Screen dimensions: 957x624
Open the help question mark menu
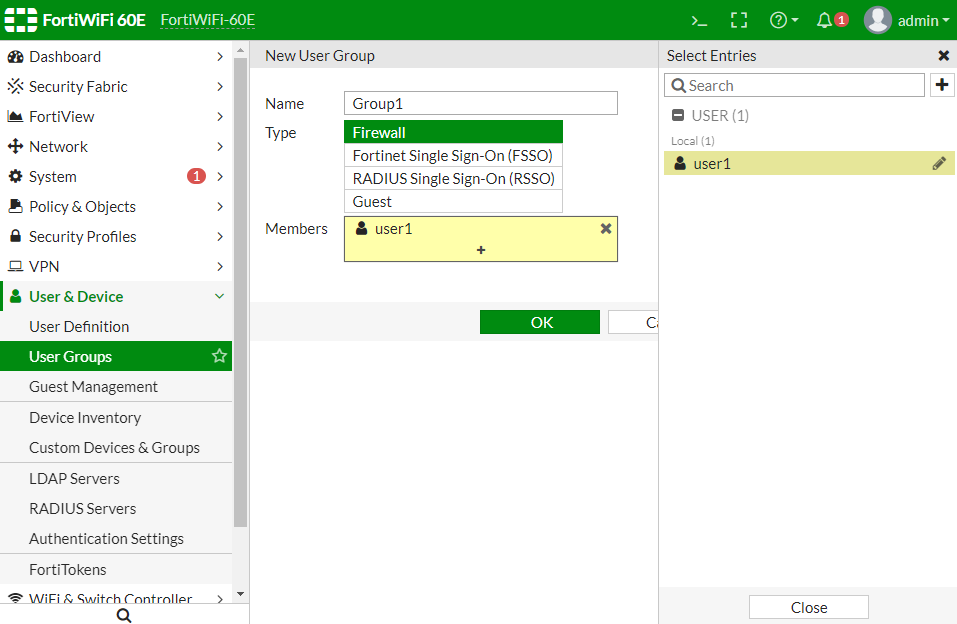(784, 21)
